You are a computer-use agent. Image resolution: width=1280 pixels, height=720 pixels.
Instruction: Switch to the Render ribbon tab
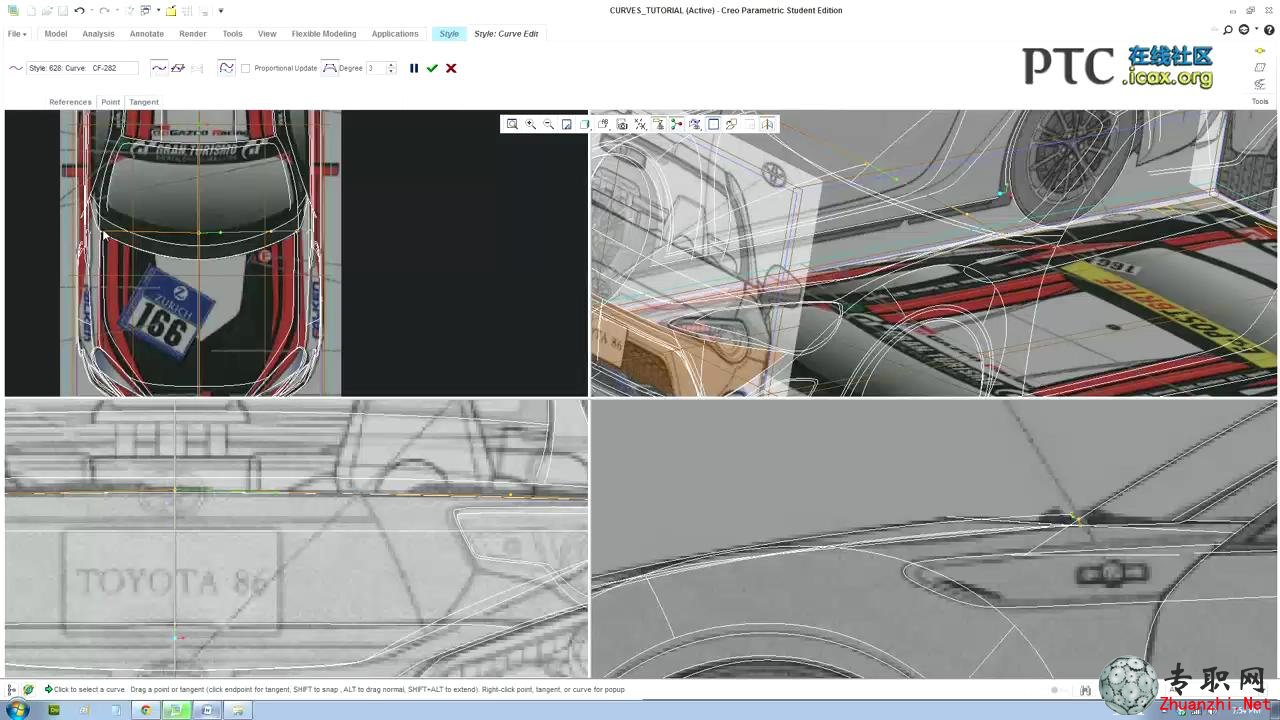click(x=193, y=34)
